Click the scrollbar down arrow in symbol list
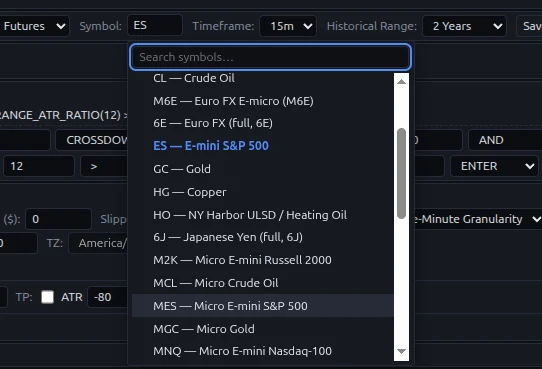542x369 pixels. [401, 351]
